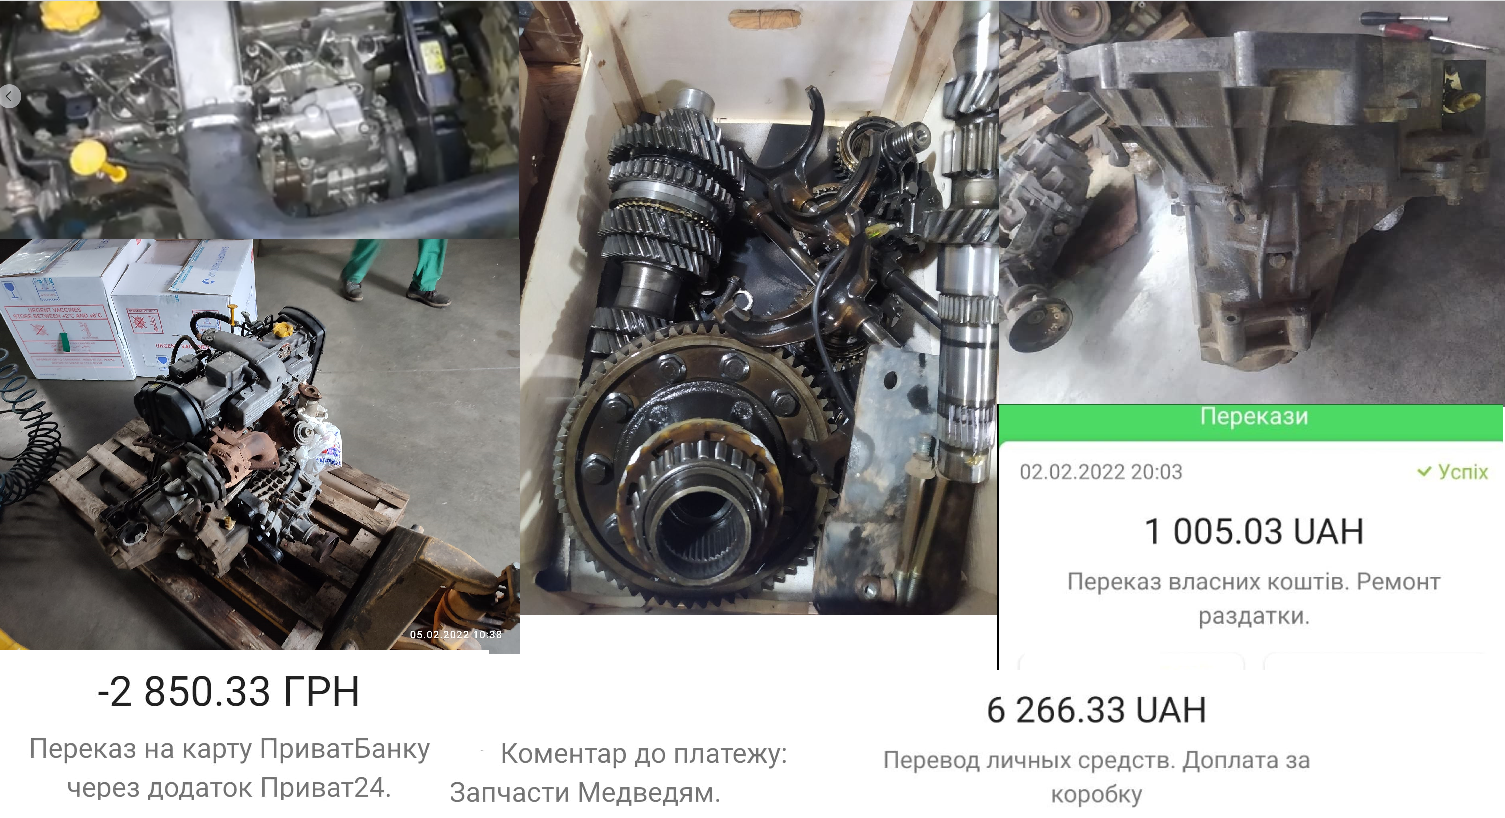Viewport: 1505px width, 818px height.
Task: Open the engine bay photo at top left
Action: pos(259,119)
